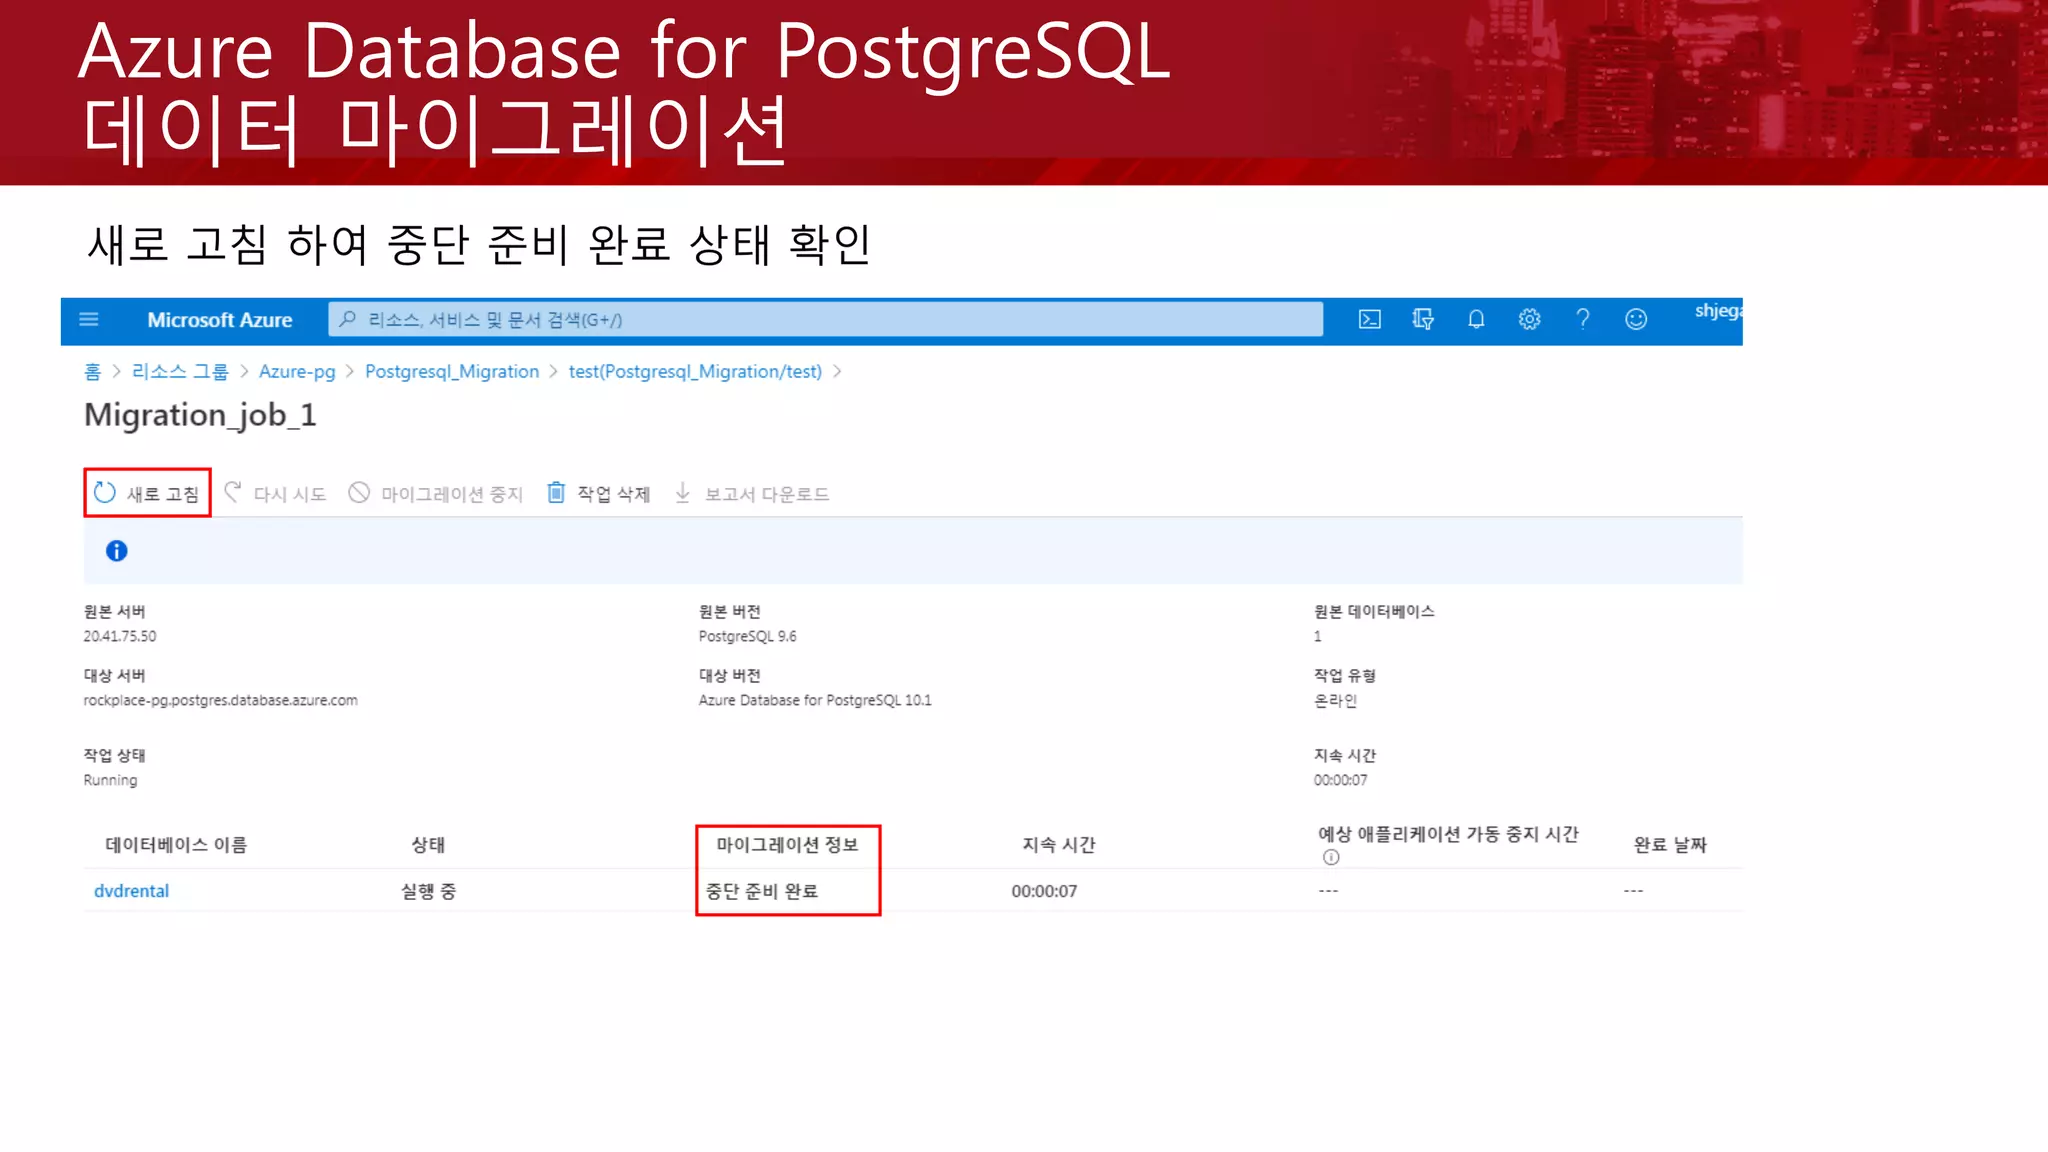Click the Microsoft Azure logo text

click(x=220, y=320)
